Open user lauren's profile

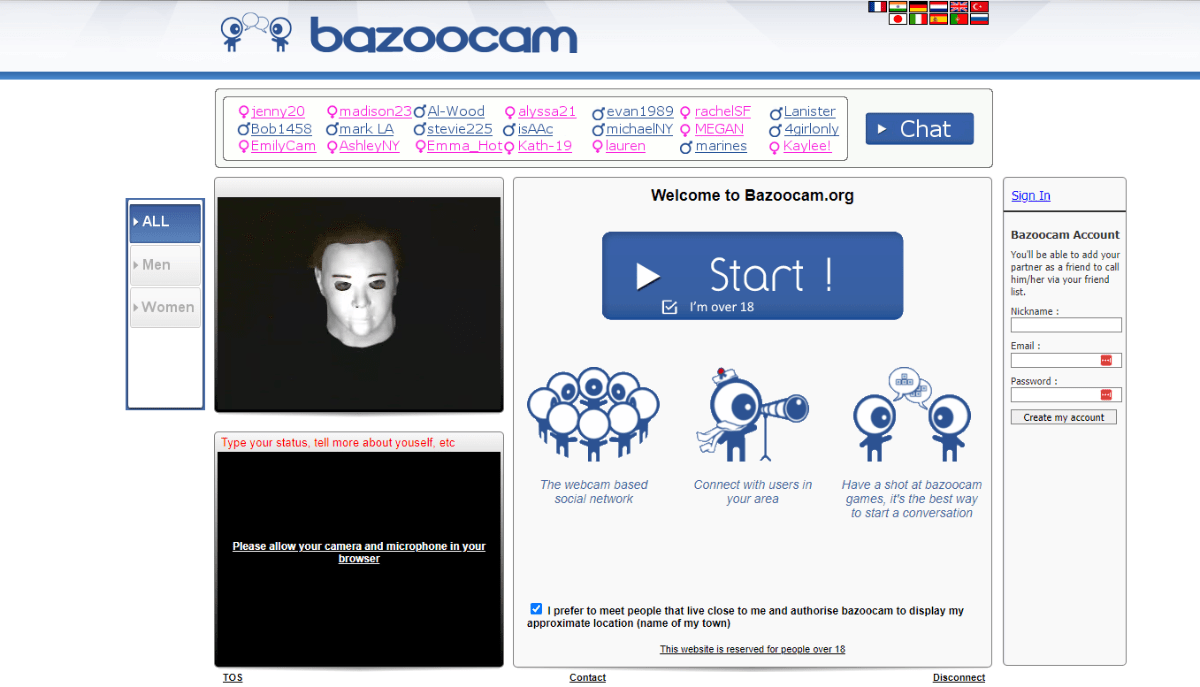point(626,146)
